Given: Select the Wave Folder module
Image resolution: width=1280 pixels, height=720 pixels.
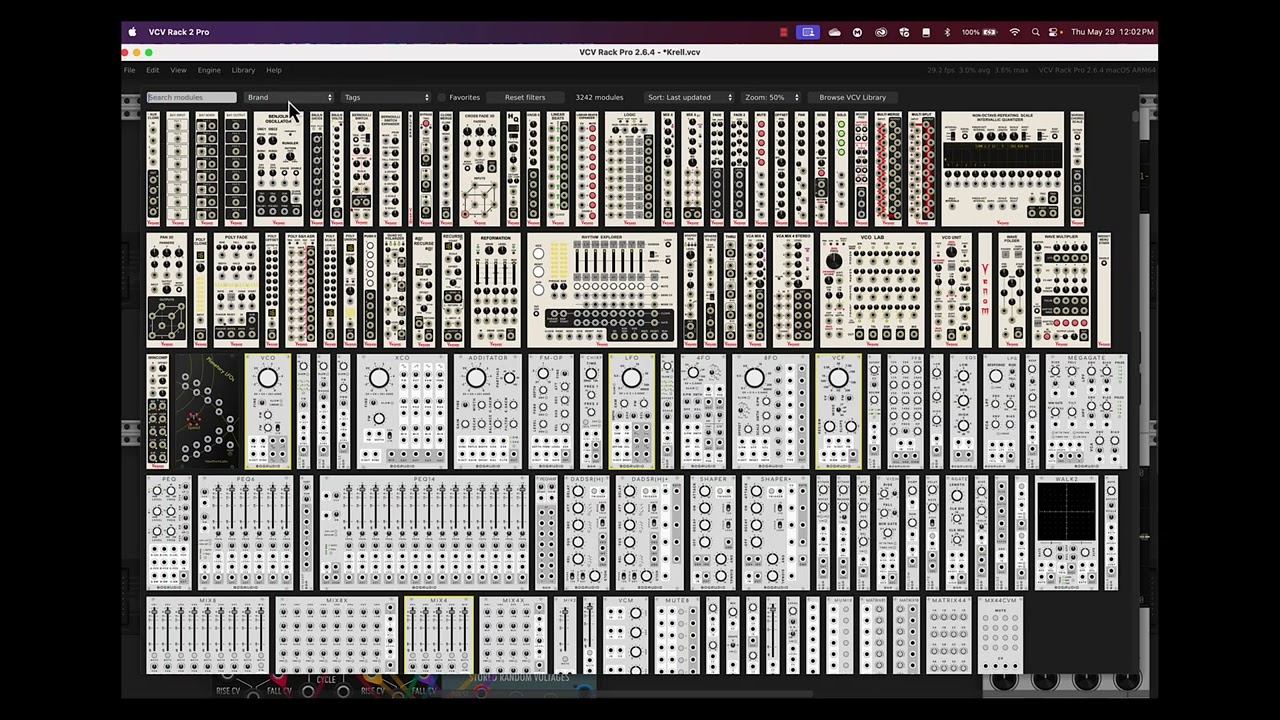Looking at the screenshot, I should point(1012,290).
